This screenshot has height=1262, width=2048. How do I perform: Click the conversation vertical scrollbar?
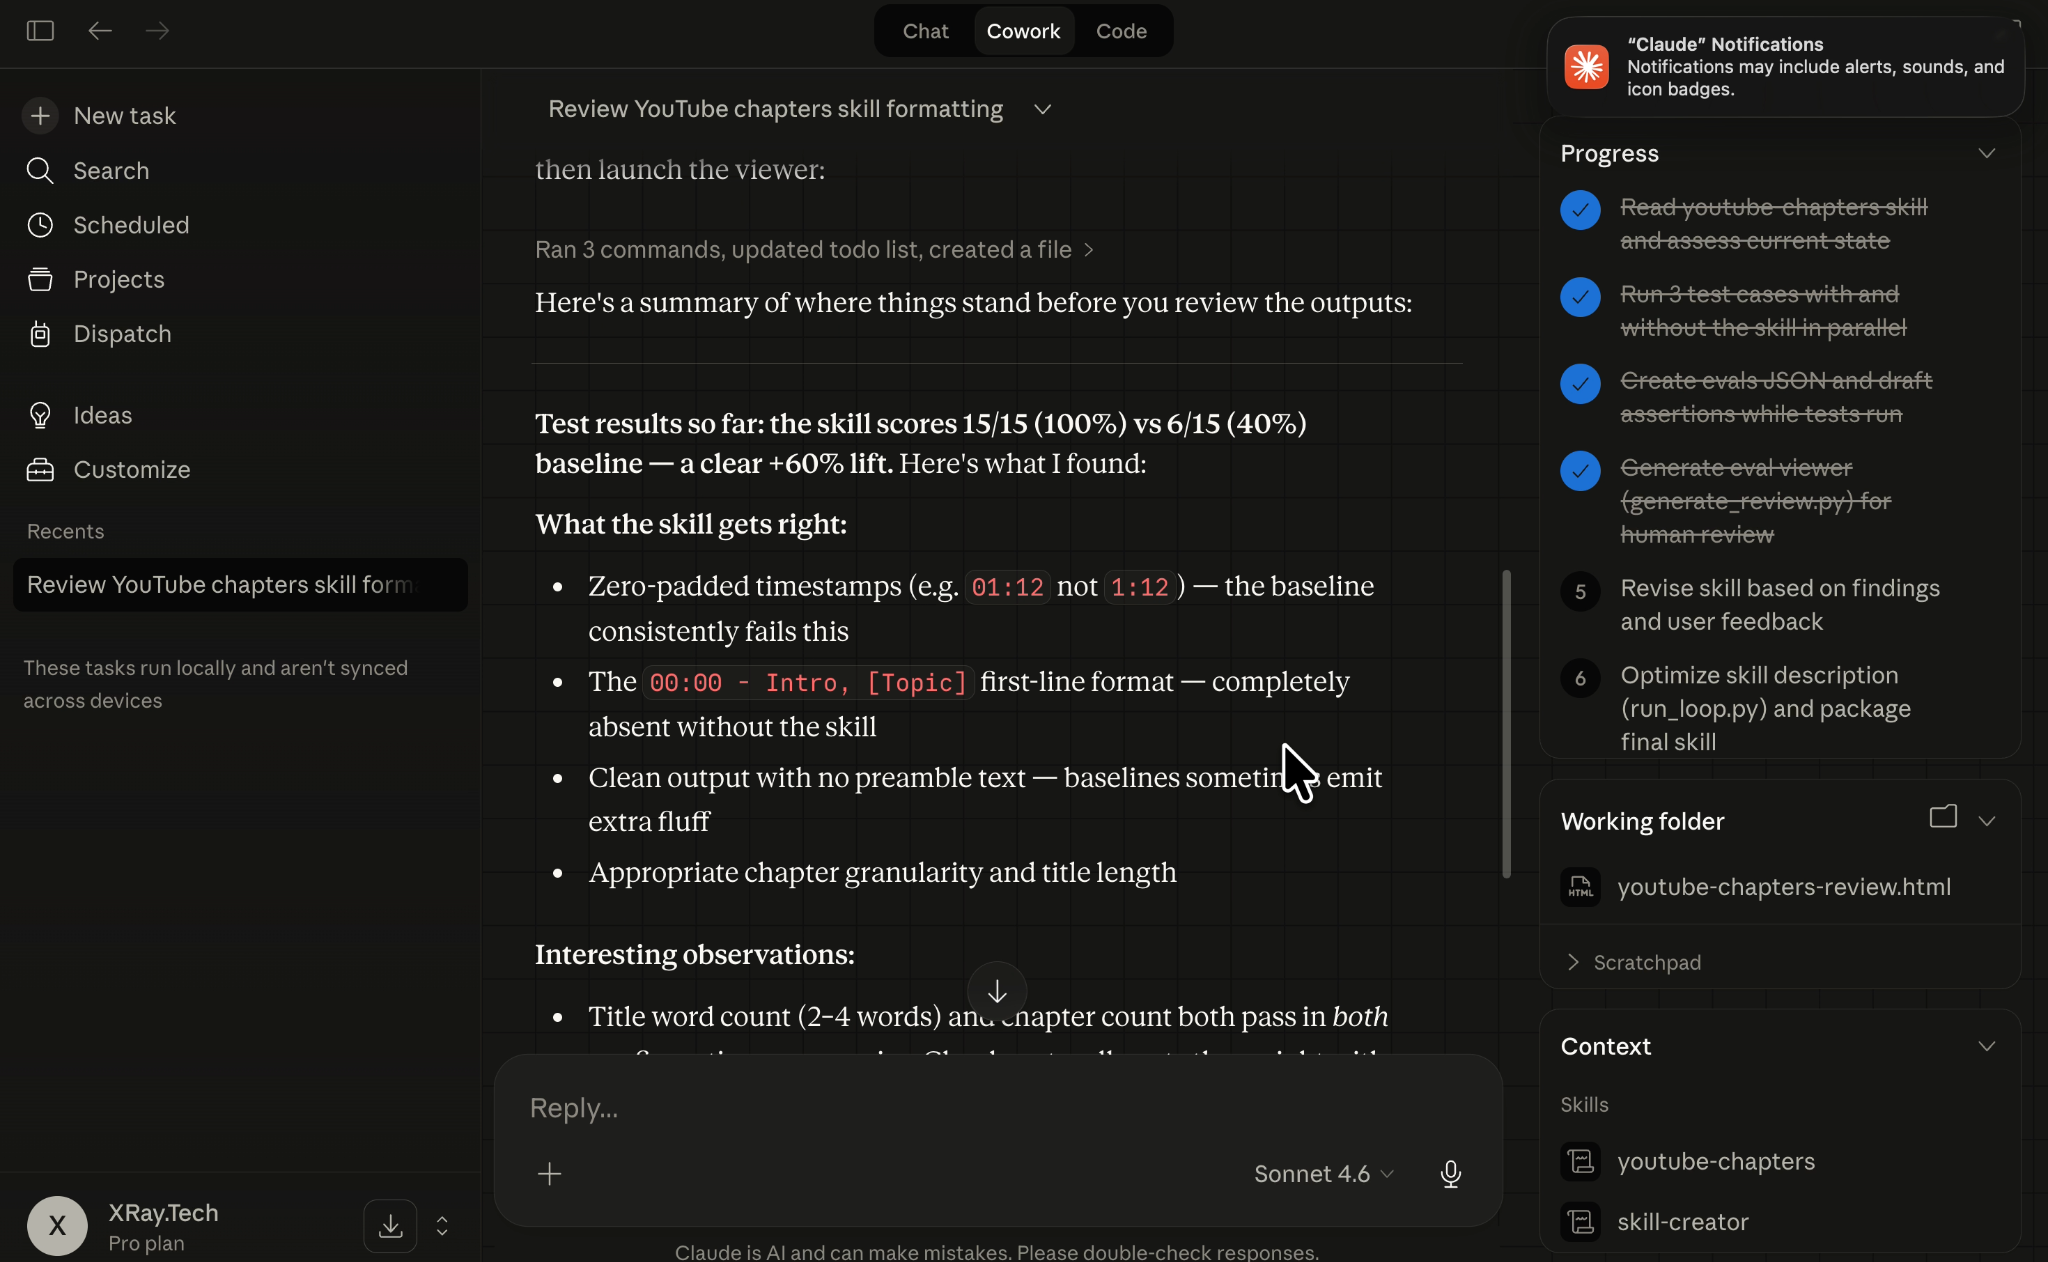coord(1506,724)
